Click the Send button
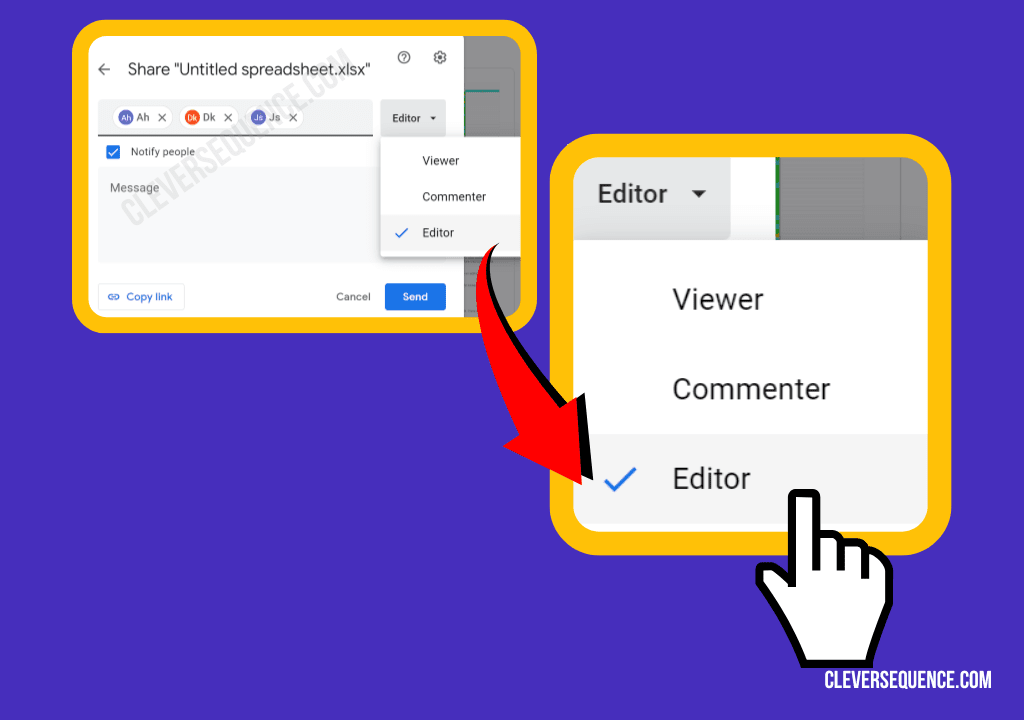This screenshot has width=1024, height=720. (x=415, y=296)
